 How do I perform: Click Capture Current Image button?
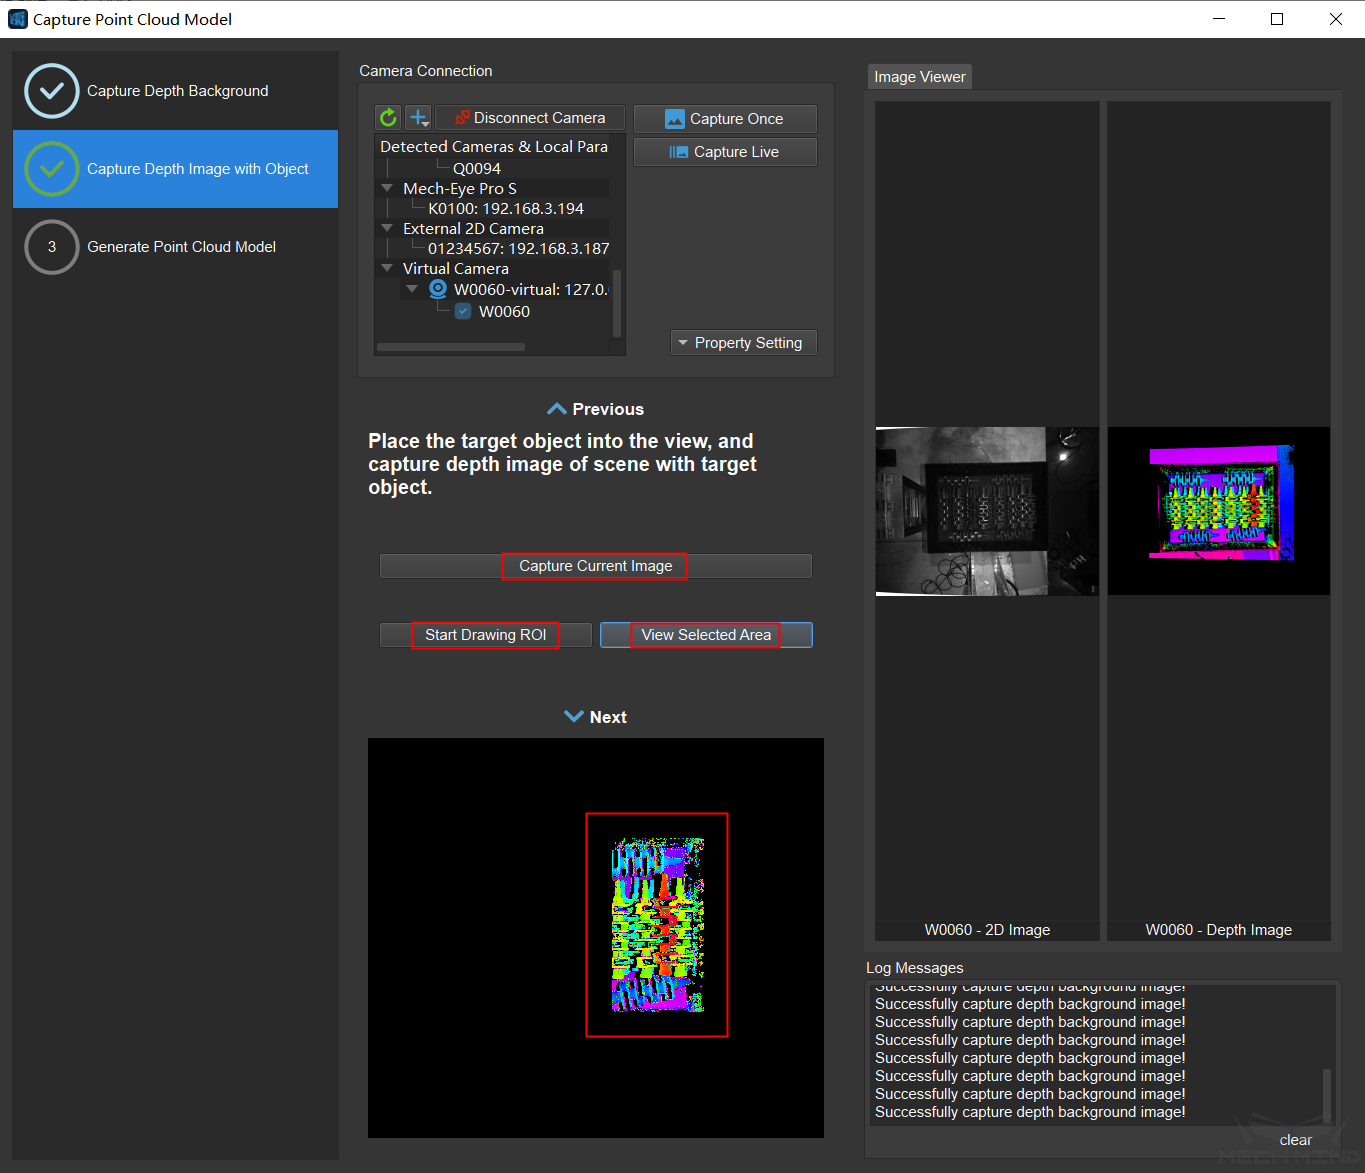pyautogui.click(x=595, y=566)
